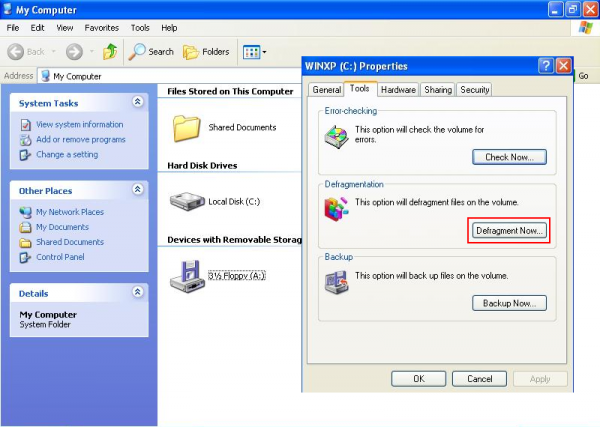Click Change a setting icon
Image resolution: width=600 pixels, height=427 pixels.
pyautogui.click(x=25, y=155)
